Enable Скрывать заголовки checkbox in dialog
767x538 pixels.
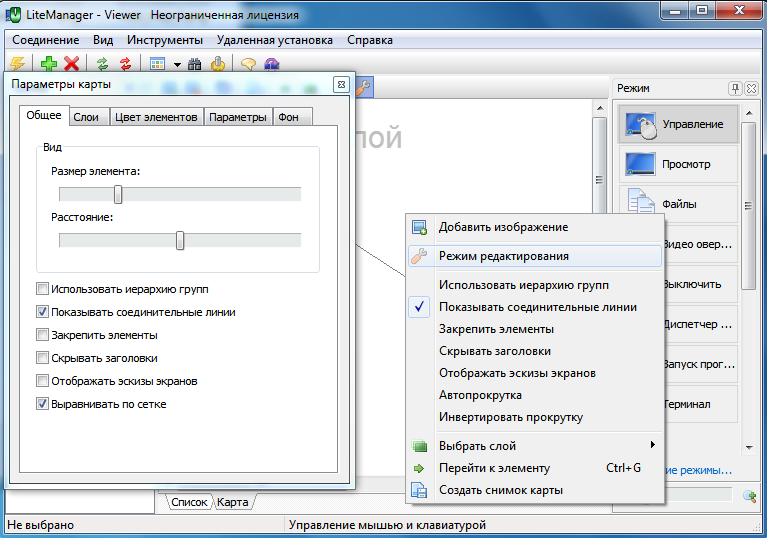point(43,358)
